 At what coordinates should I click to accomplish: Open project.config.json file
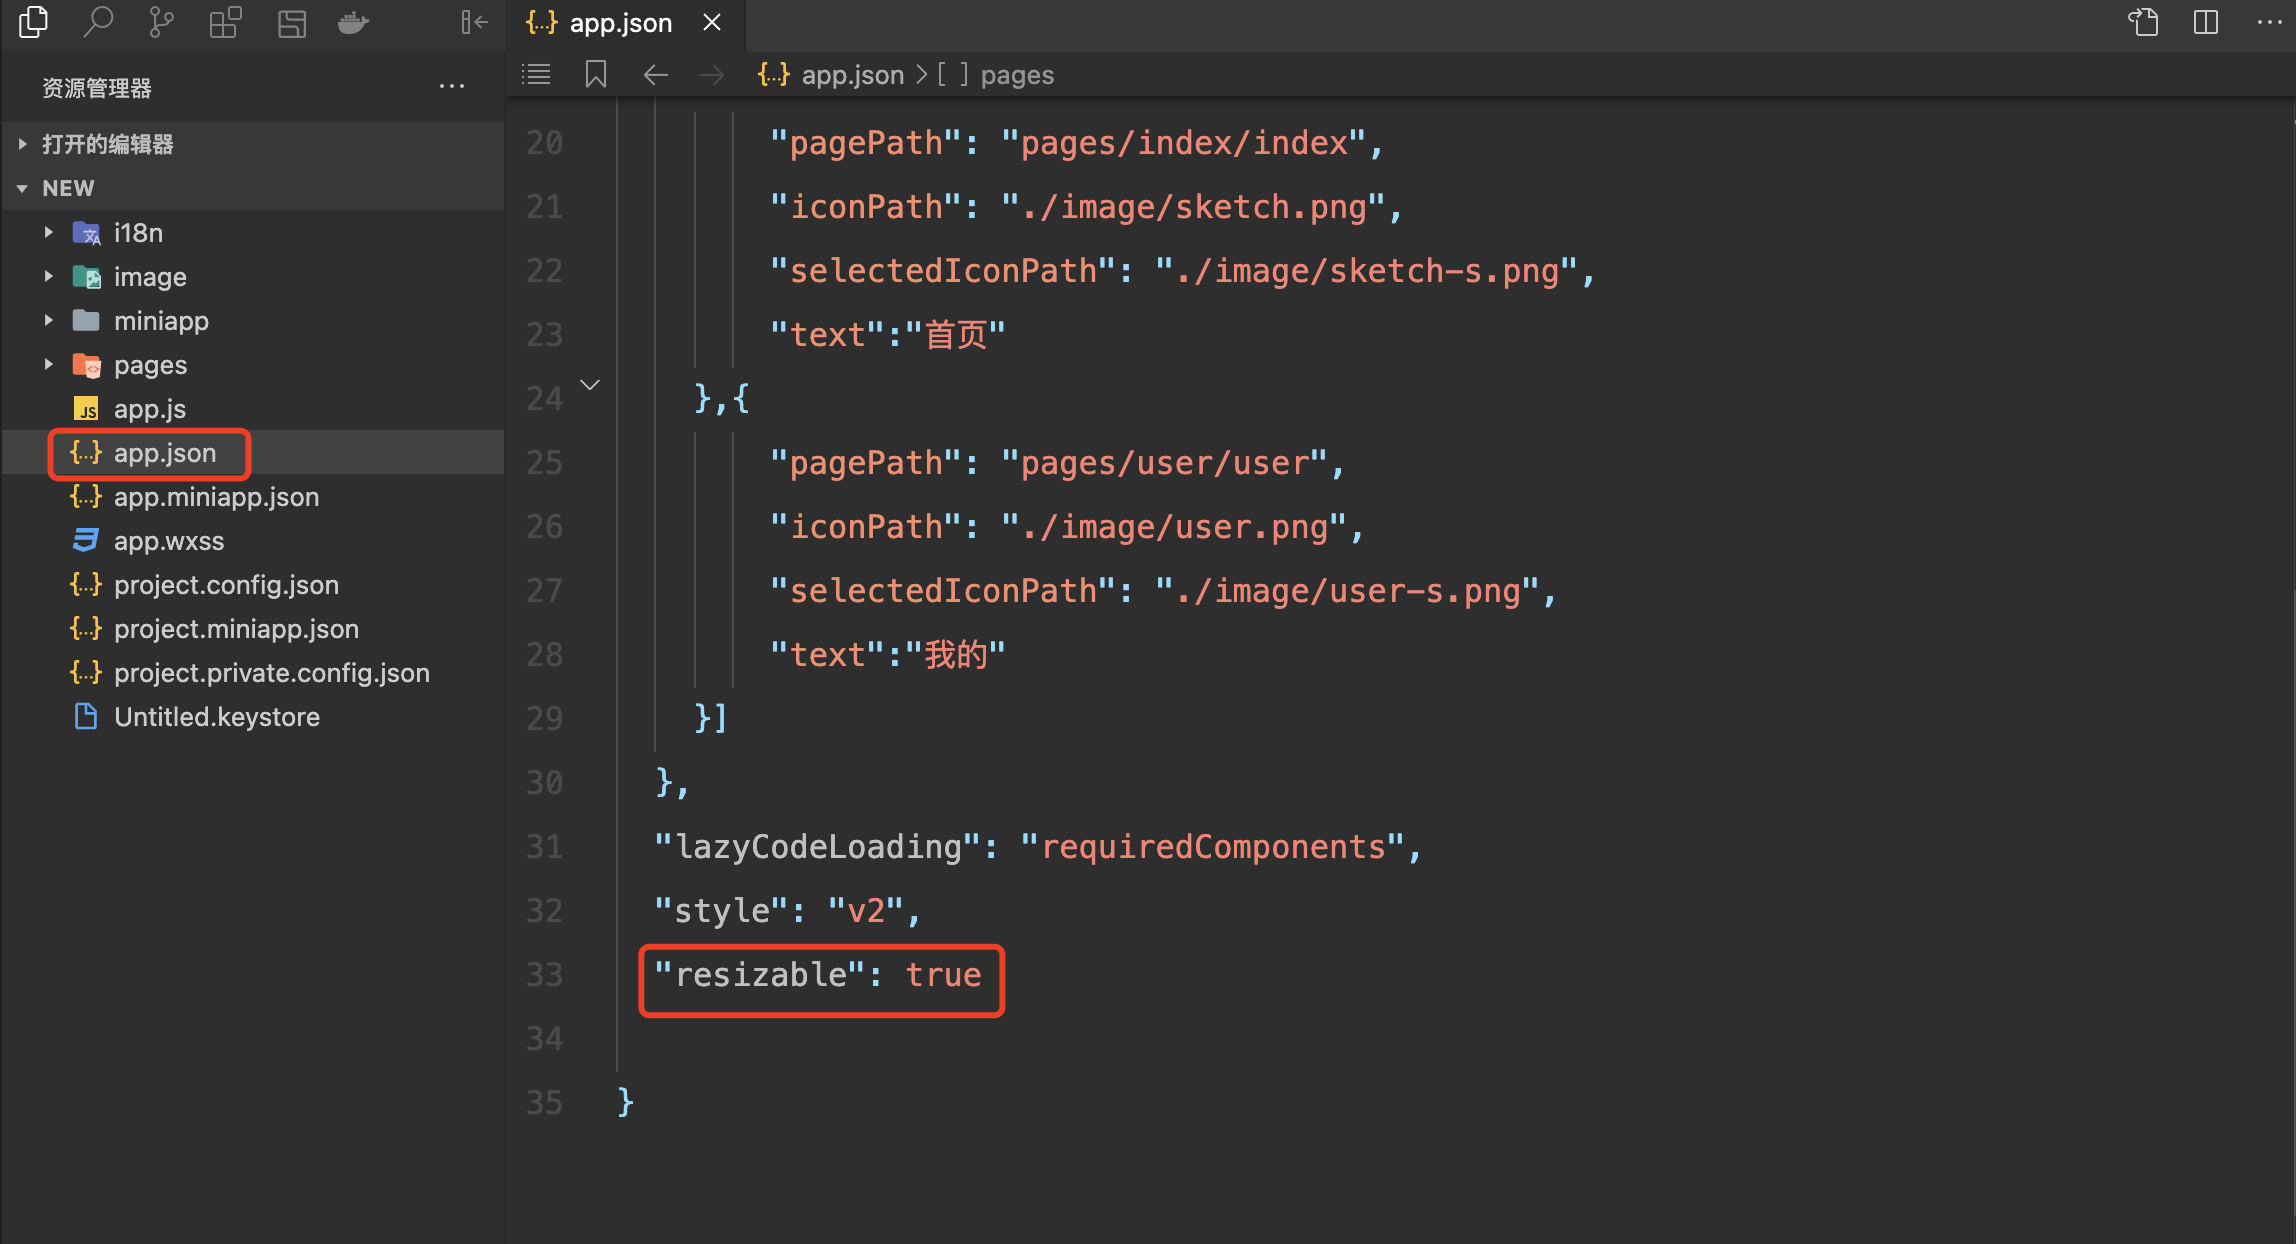click(x=252, y=584)
